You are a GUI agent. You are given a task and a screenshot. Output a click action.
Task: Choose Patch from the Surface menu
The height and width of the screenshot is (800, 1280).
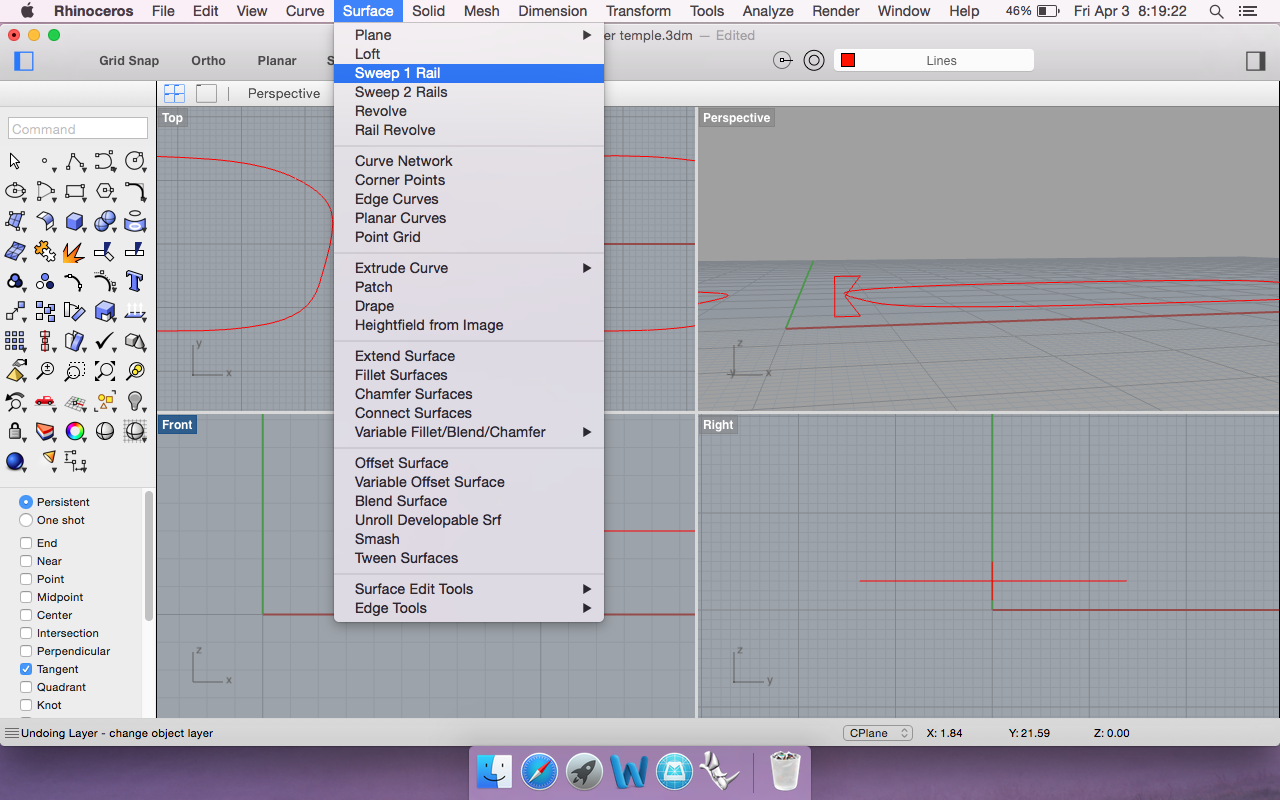(469, 287)
